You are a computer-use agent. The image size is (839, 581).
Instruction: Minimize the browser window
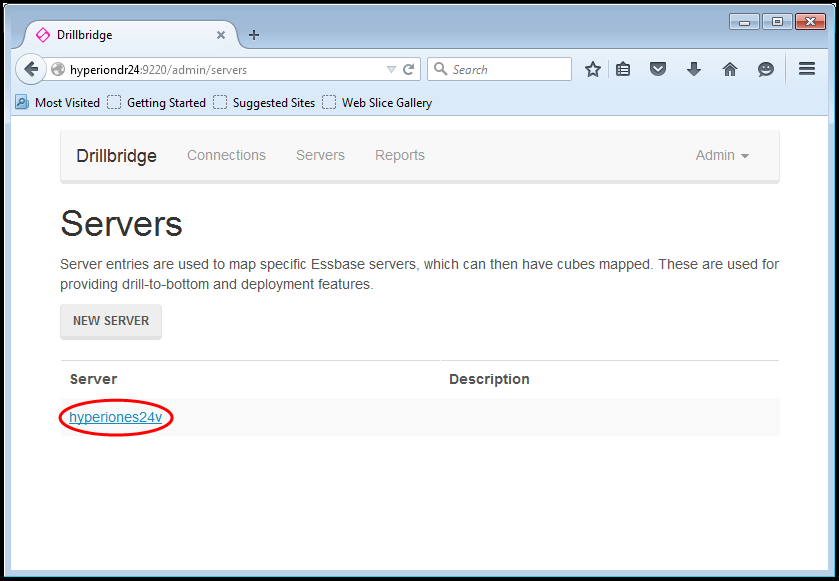point(744,22)
